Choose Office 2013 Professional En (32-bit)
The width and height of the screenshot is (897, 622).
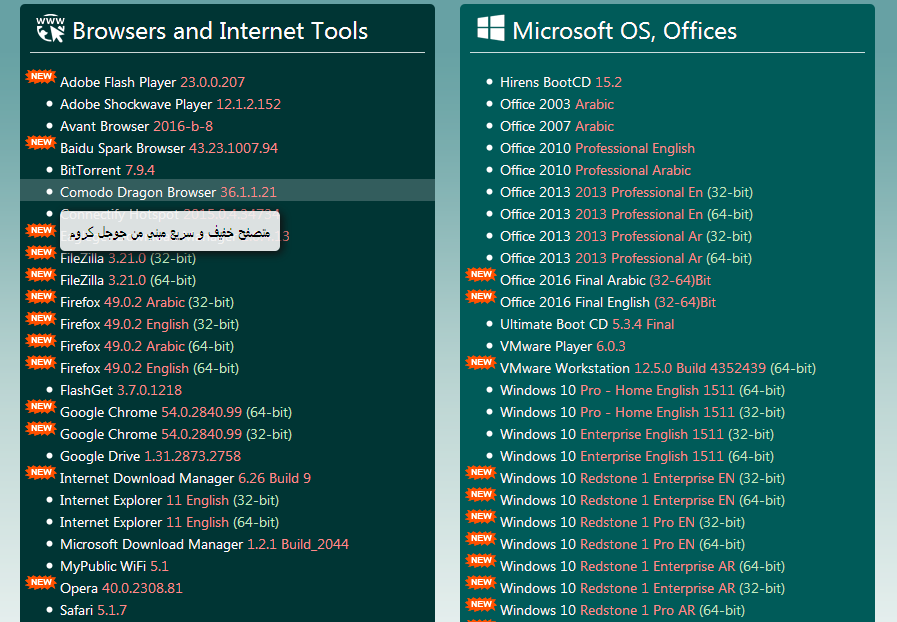[x=626, y=192]
